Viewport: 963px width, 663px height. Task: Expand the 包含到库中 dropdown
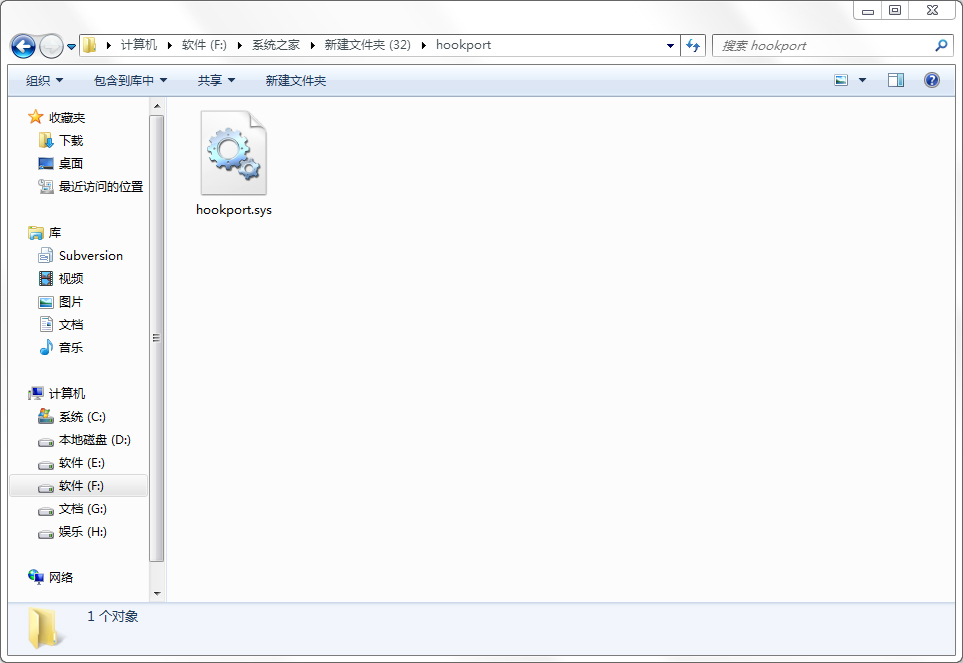pos(130,80)
